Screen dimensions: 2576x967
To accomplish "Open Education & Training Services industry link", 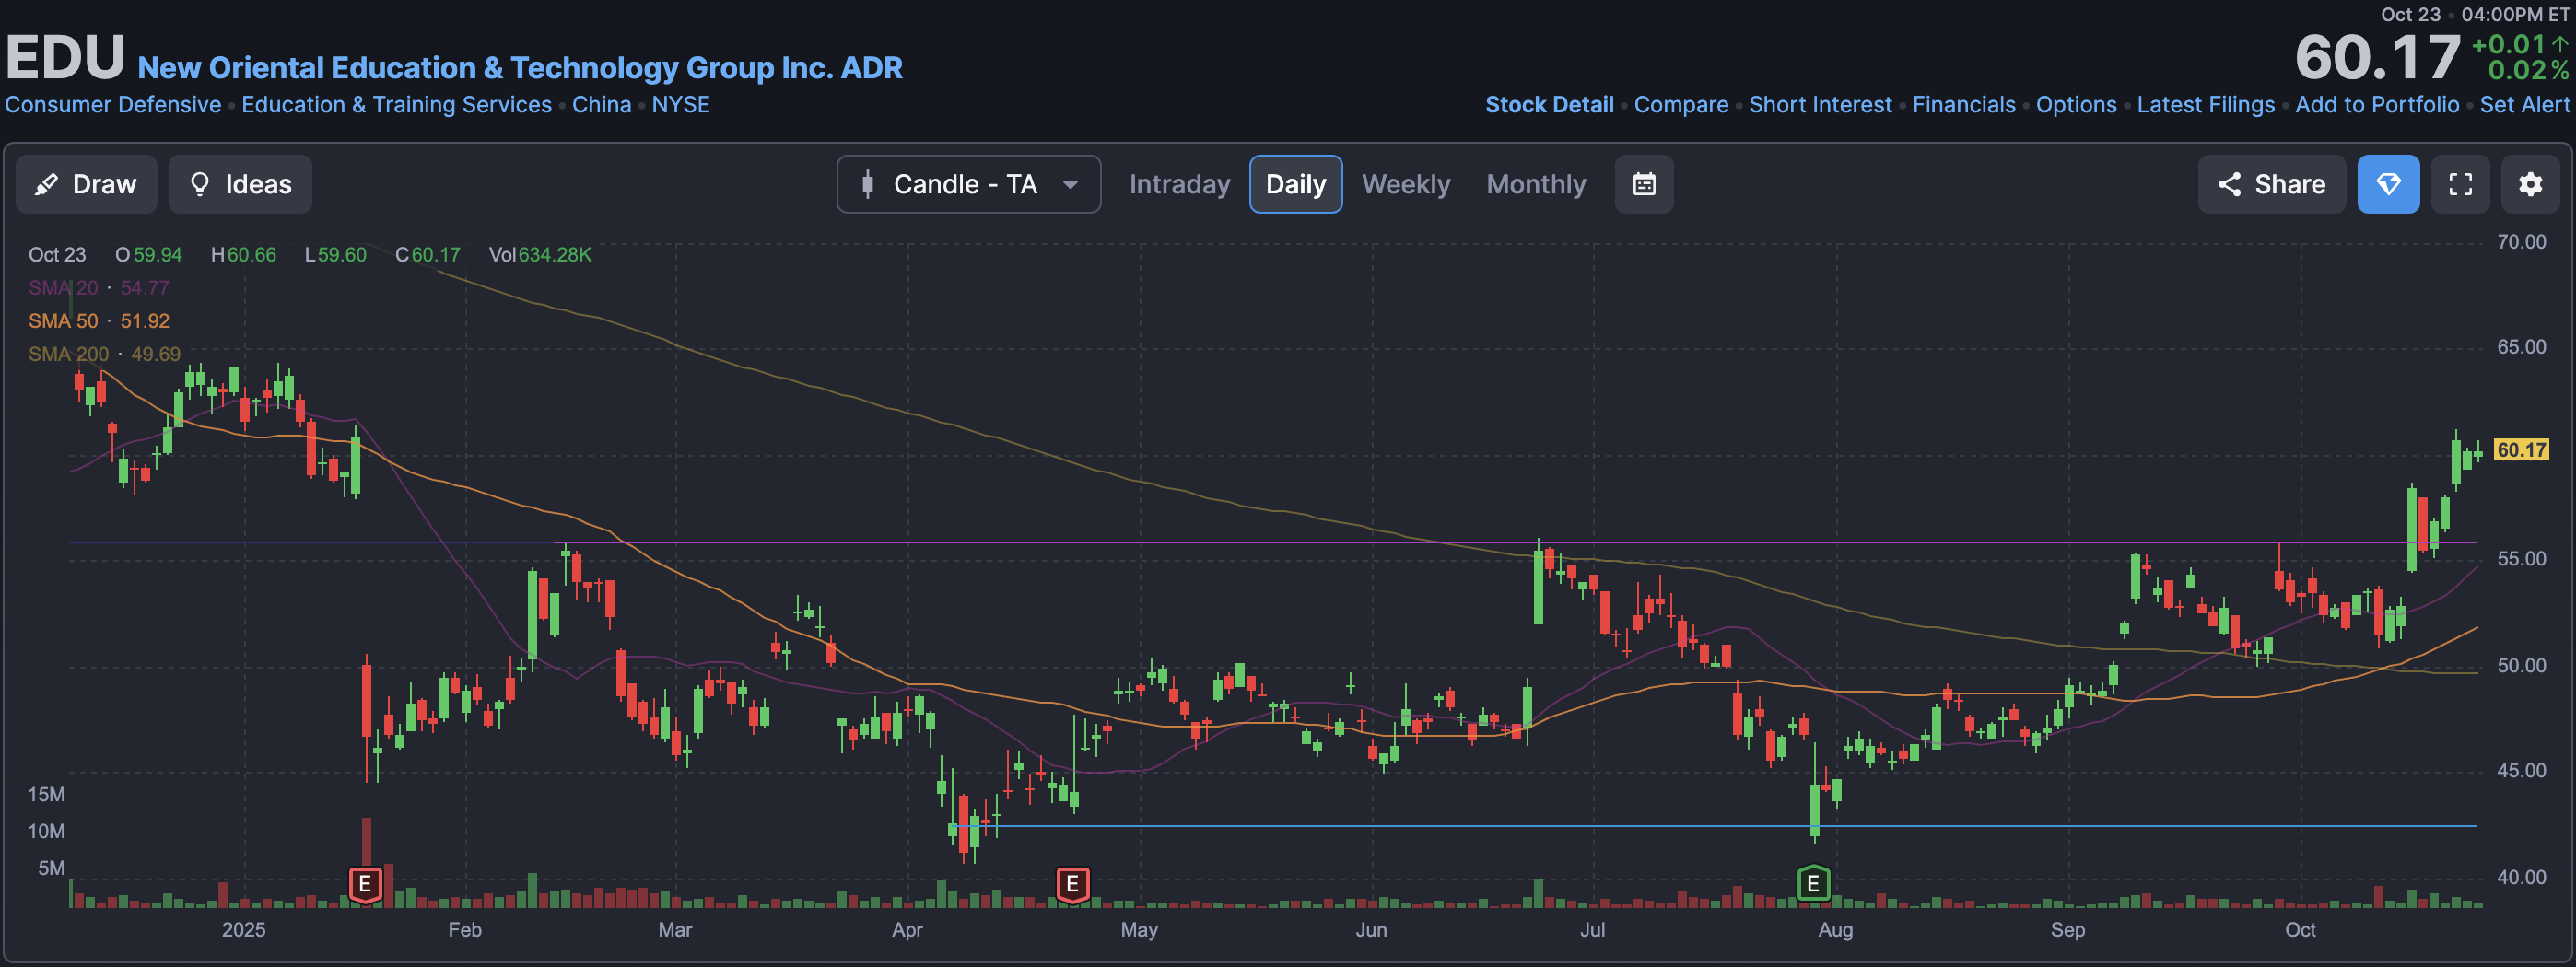I will point(396,105).
